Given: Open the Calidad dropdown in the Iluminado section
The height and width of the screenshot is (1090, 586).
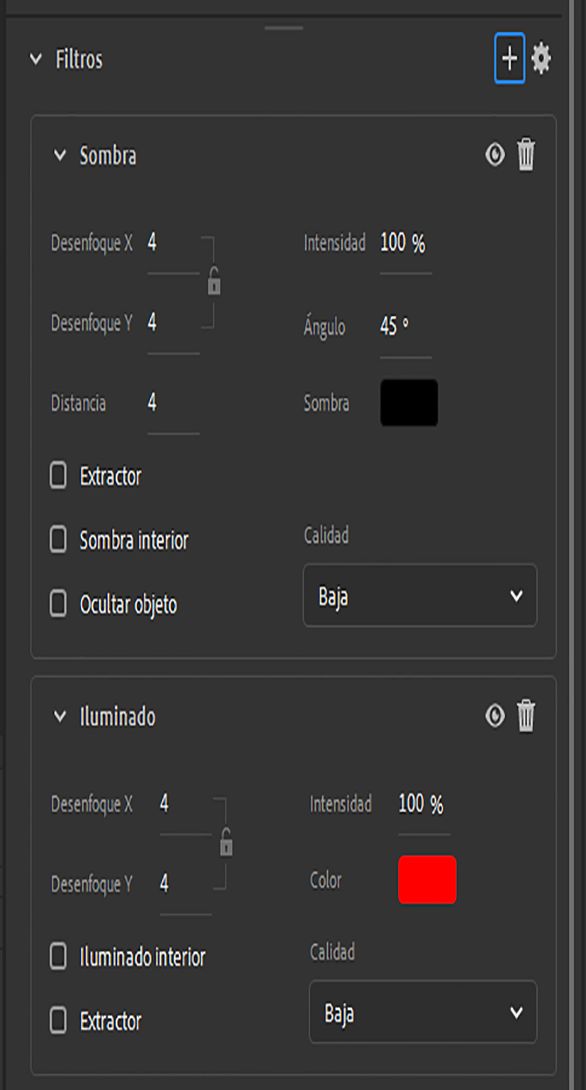Looking at the screenshot, I should click(422, 1013).
